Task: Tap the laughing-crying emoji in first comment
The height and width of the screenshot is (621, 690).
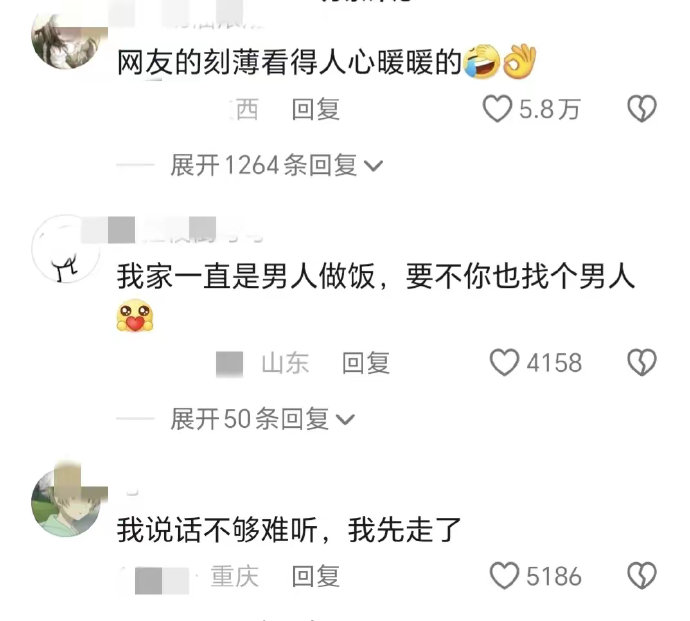Action: point(481,61)
